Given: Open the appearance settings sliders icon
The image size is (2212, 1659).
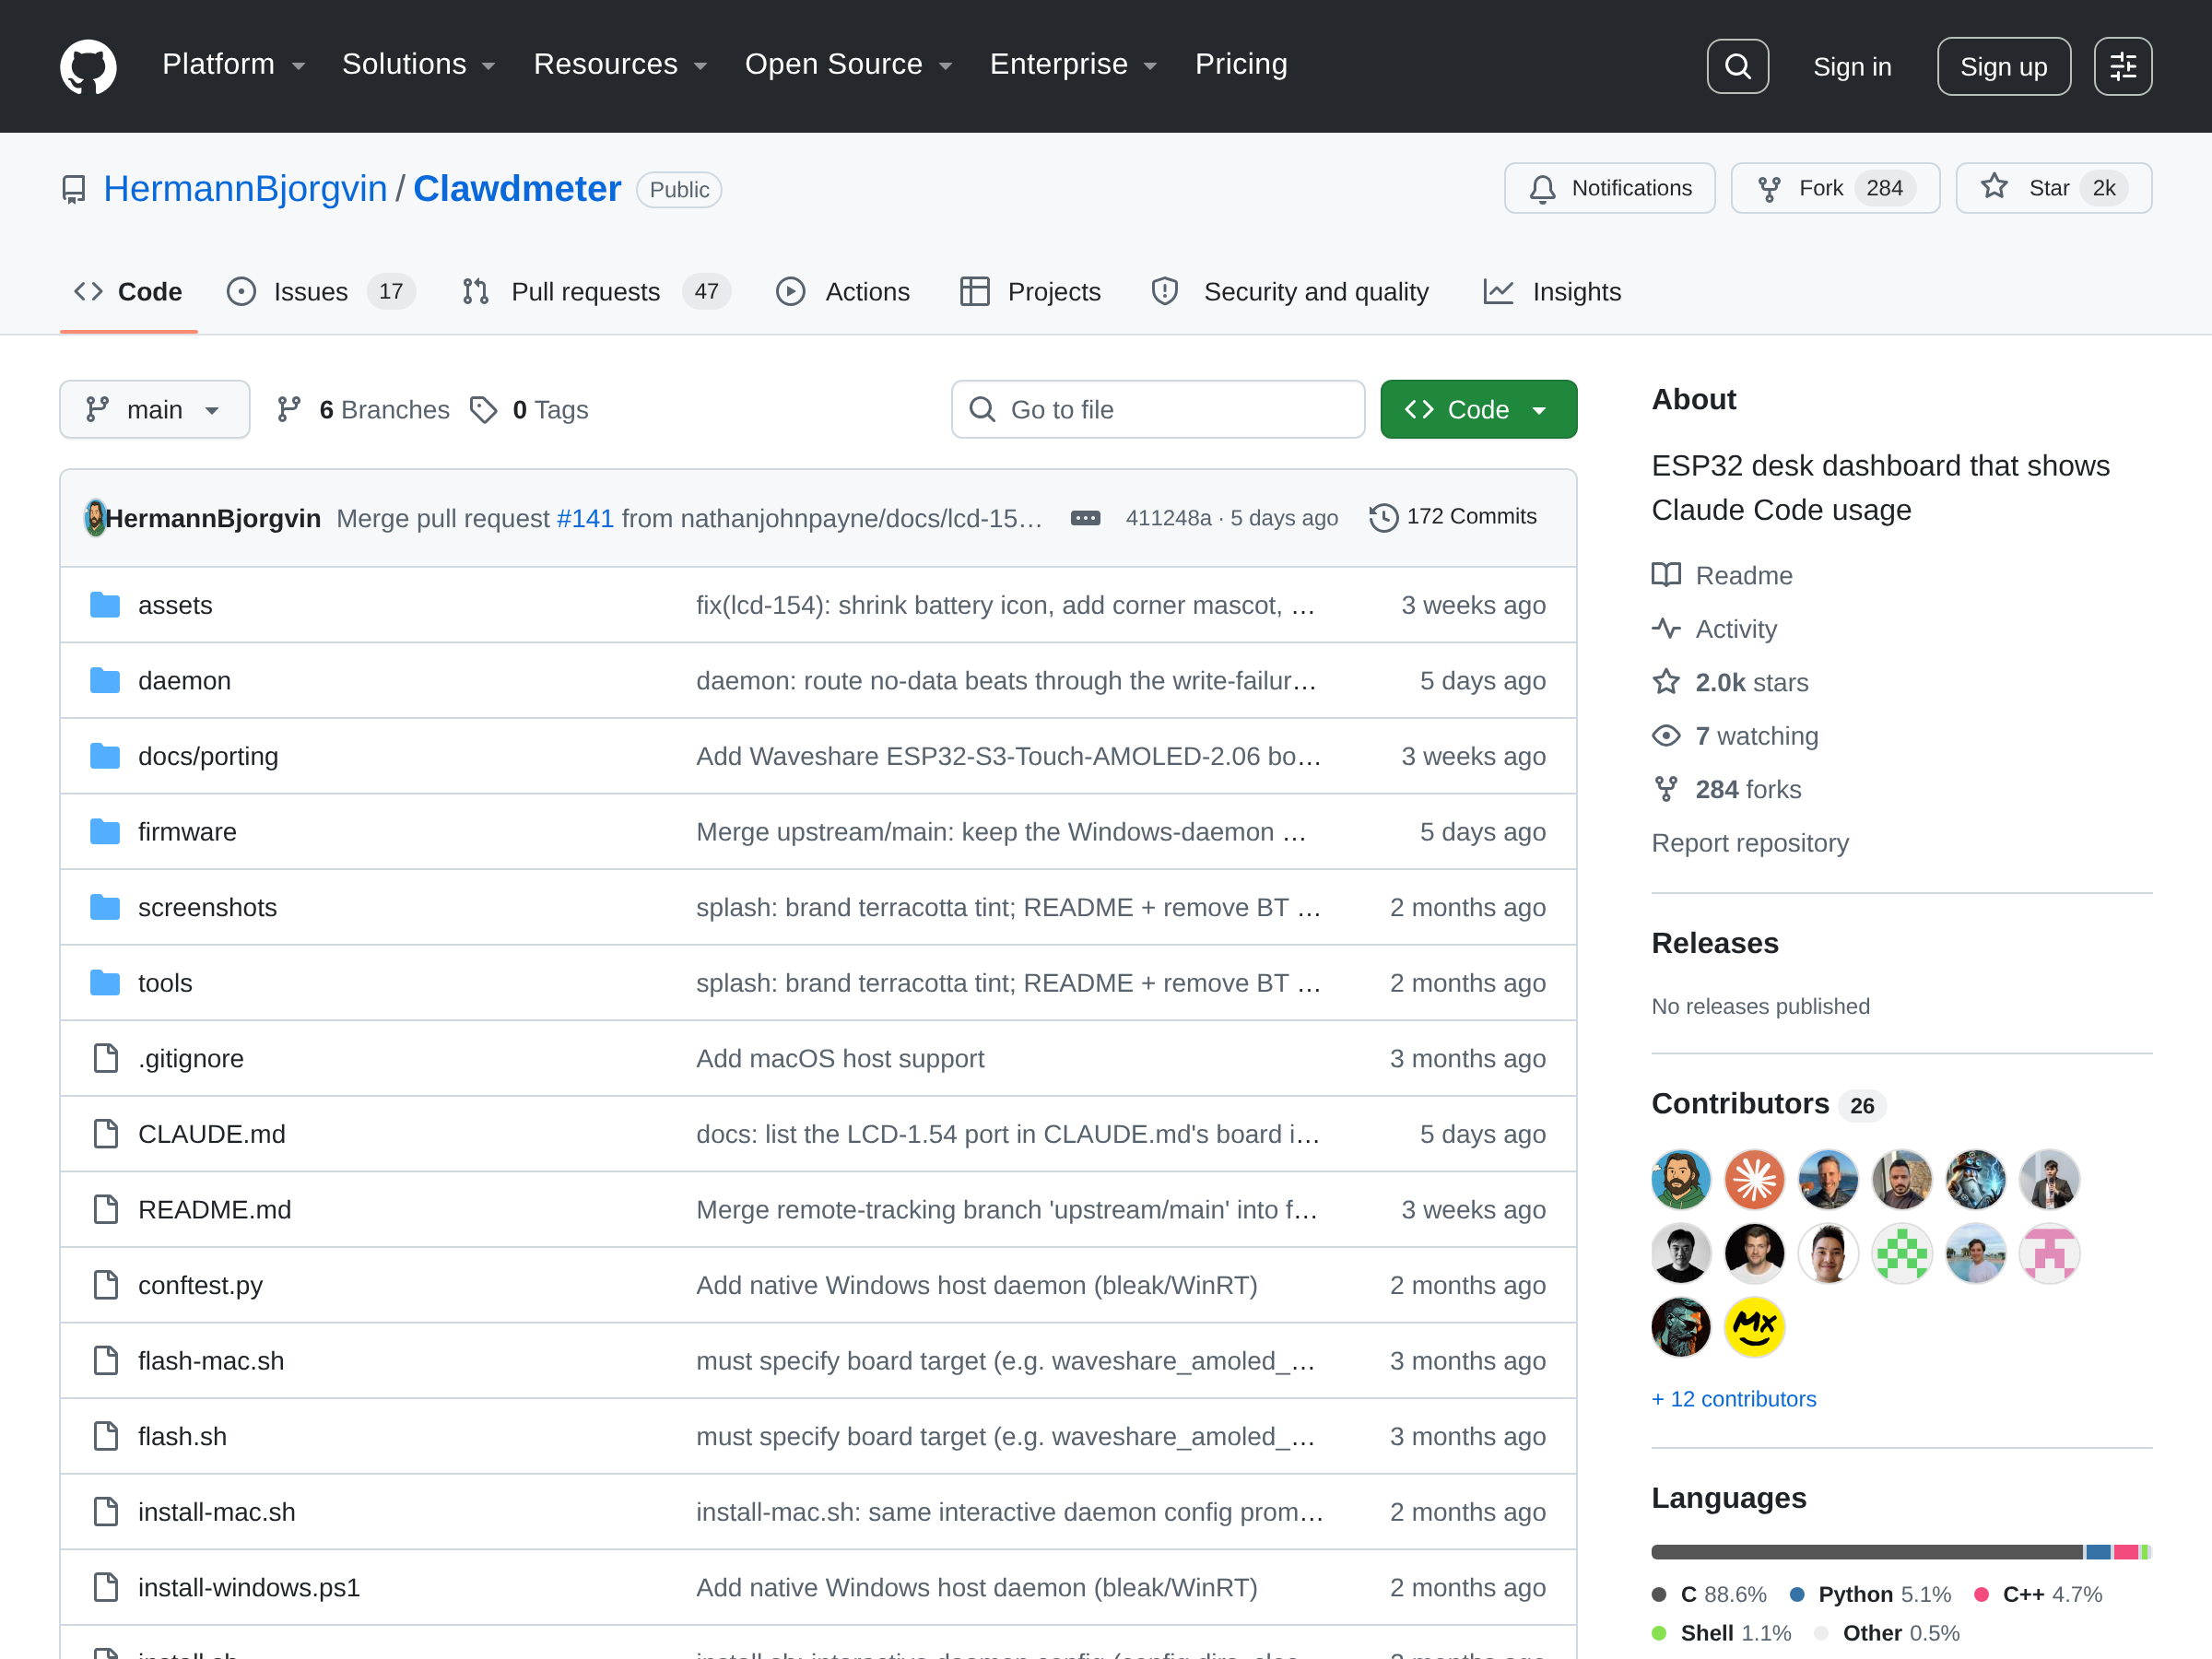Looking at the screenshot, I should (2123, 66).
